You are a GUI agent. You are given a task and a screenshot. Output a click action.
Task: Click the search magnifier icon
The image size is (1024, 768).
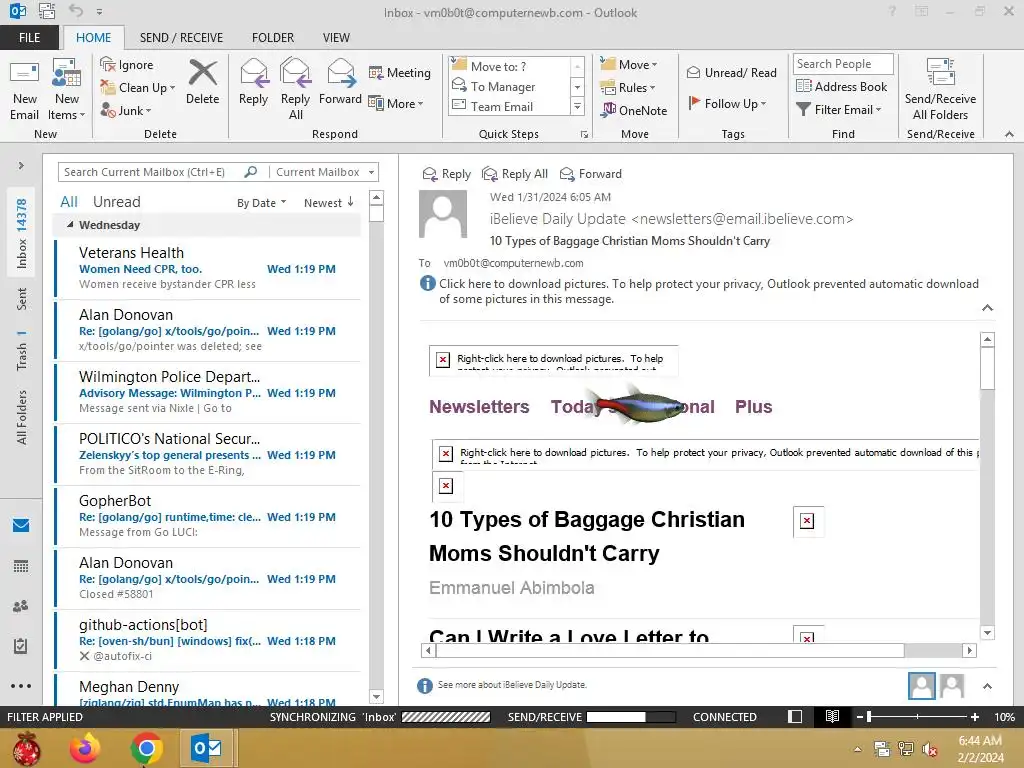(x=250, y=172)
